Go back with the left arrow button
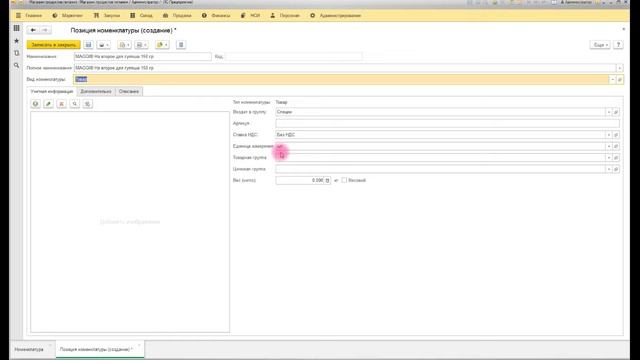Viewport: 640px width, 360px height. pos(33,30)
